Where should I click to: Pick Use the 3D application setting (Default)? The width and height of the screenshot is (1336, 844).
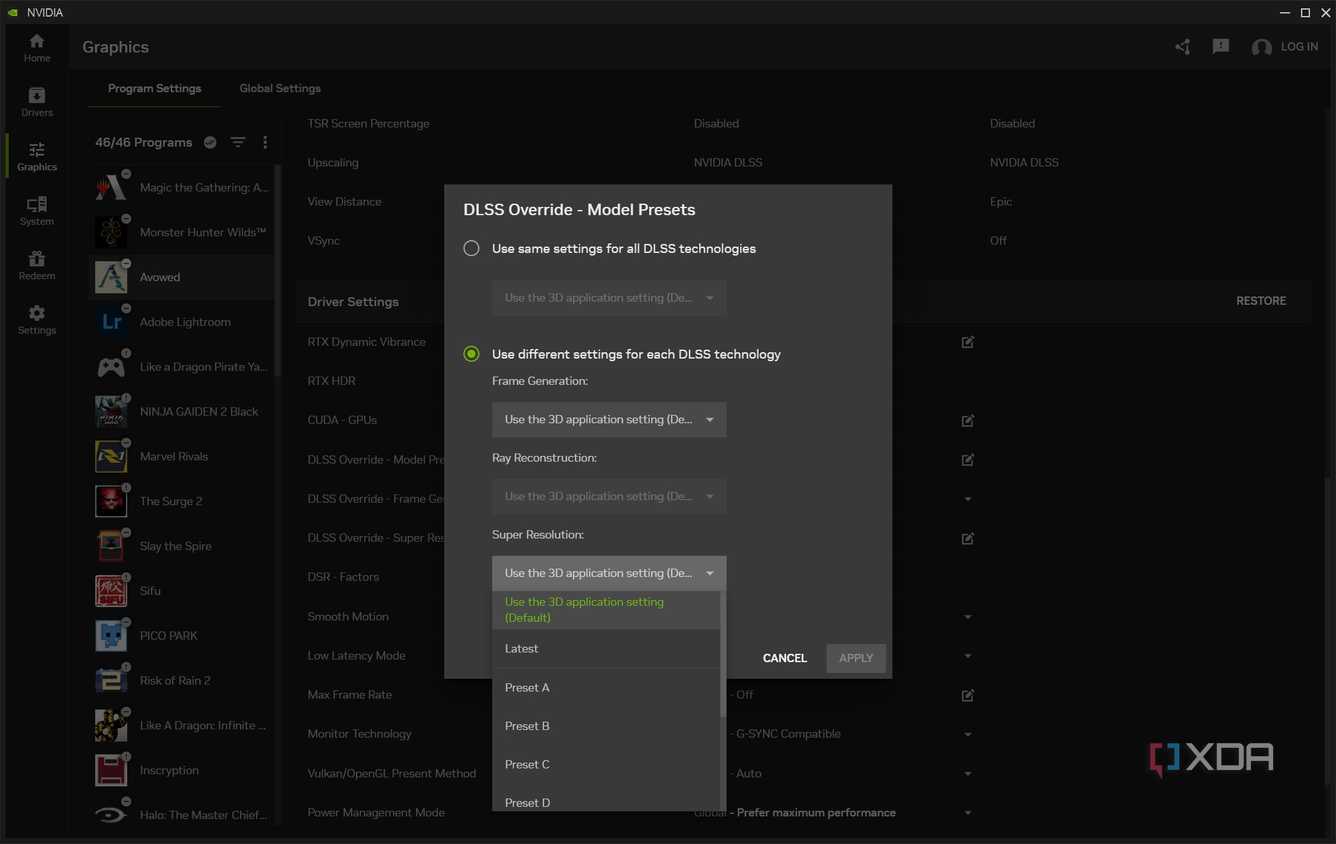tap(606, 610)
